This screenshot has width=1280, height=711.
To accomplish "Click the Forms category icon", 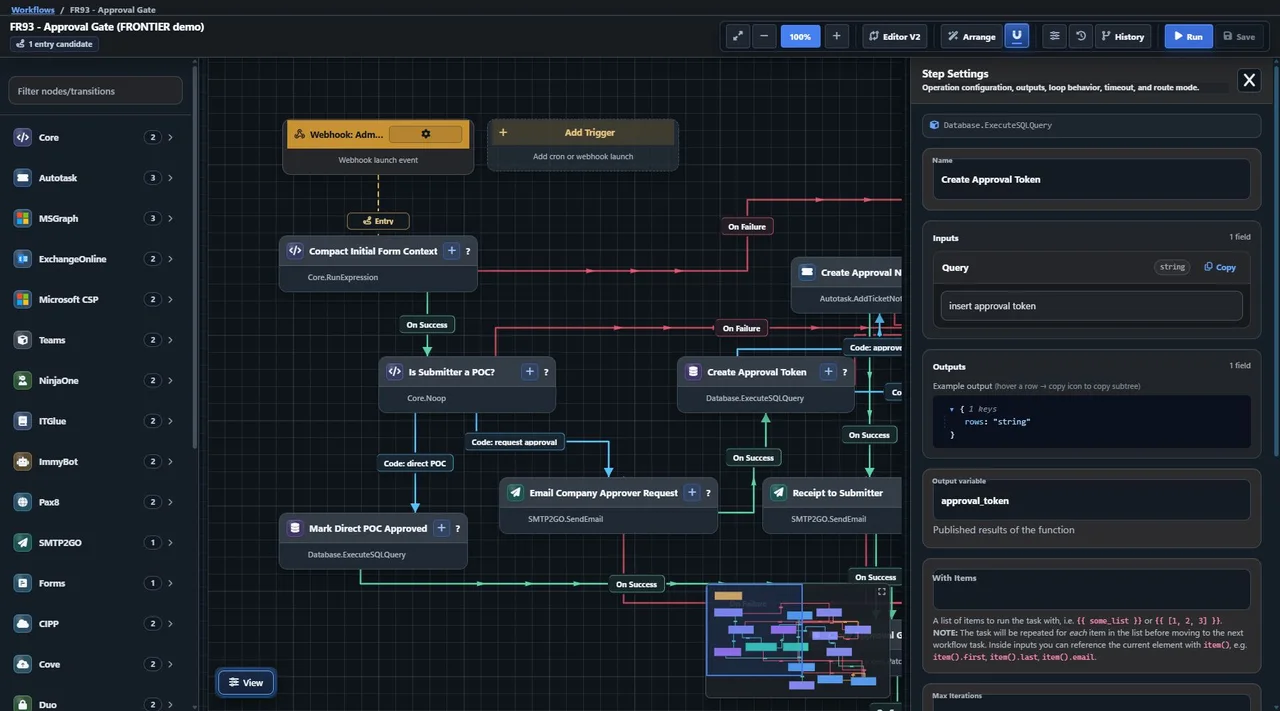I will point(23,583).
